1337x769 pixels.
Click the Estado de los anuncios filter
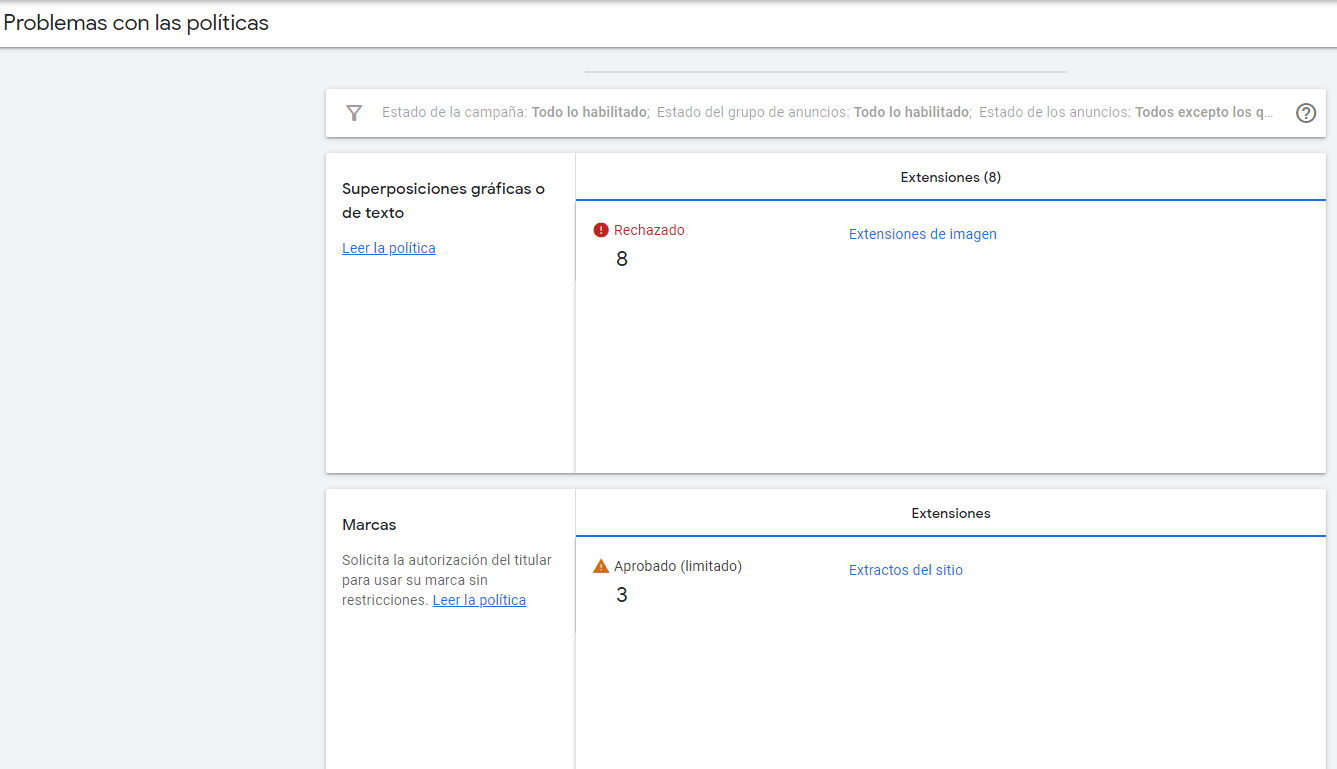(1126, 113)
